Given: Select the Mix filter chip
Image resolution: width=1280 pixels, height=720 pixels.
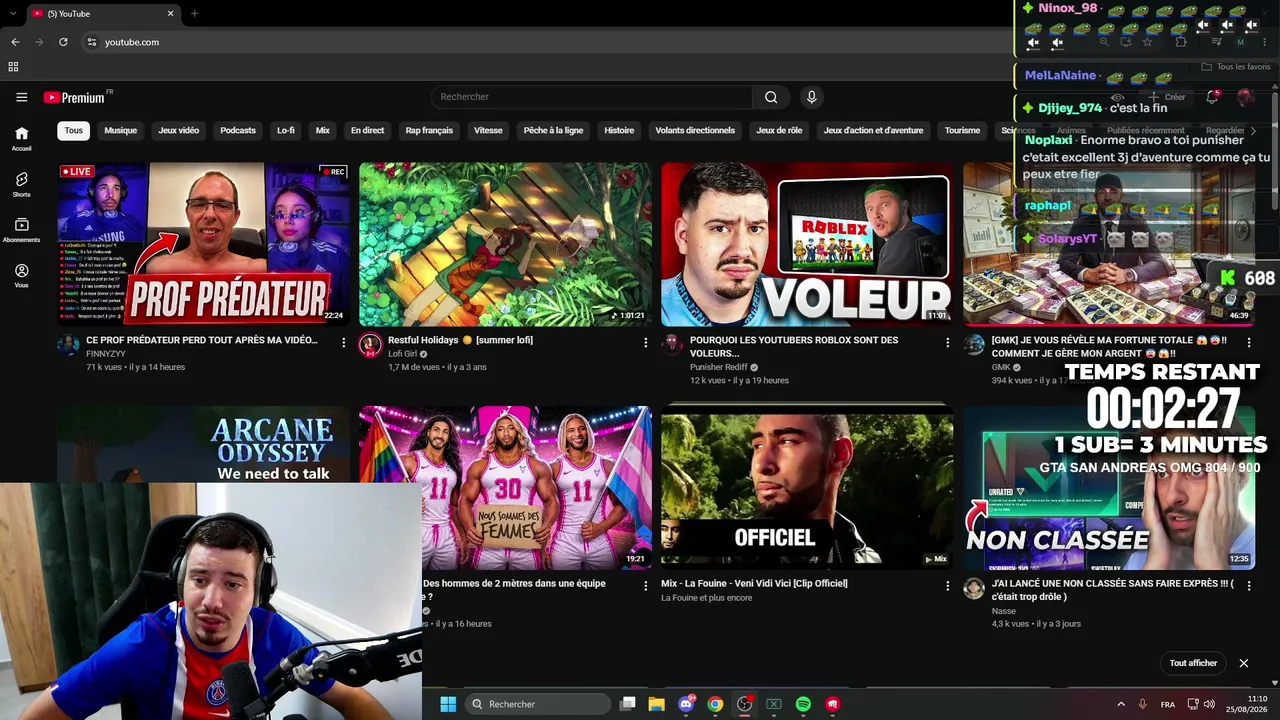Looking at the screenshot, I should 323,130.
